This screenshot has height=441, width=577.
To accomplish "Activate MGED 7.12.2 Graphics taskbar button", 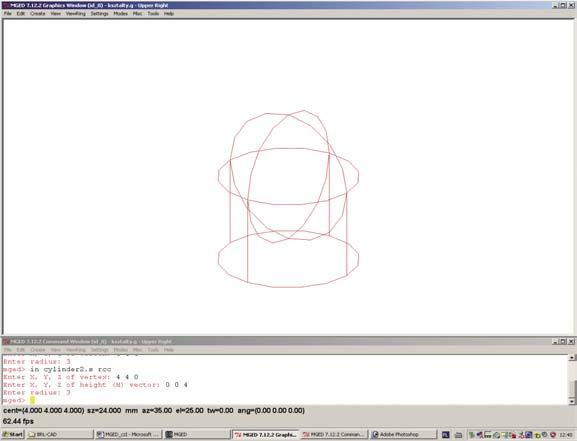I will pos(266,434).
